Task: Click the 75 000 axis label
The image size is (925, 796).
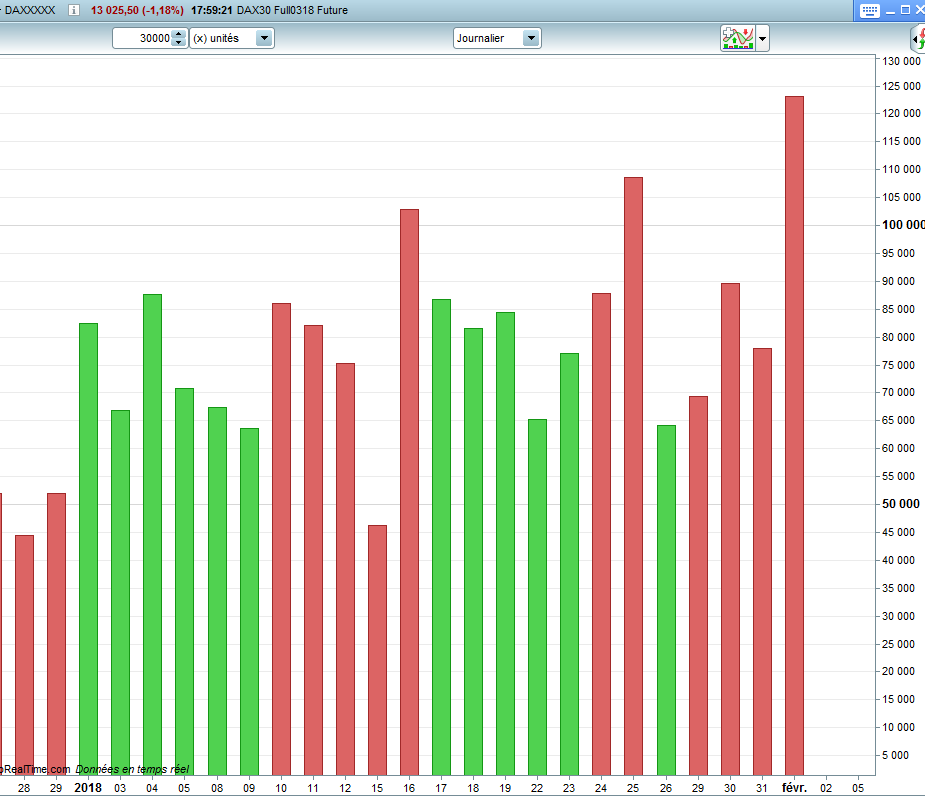Action: point(898,365)
